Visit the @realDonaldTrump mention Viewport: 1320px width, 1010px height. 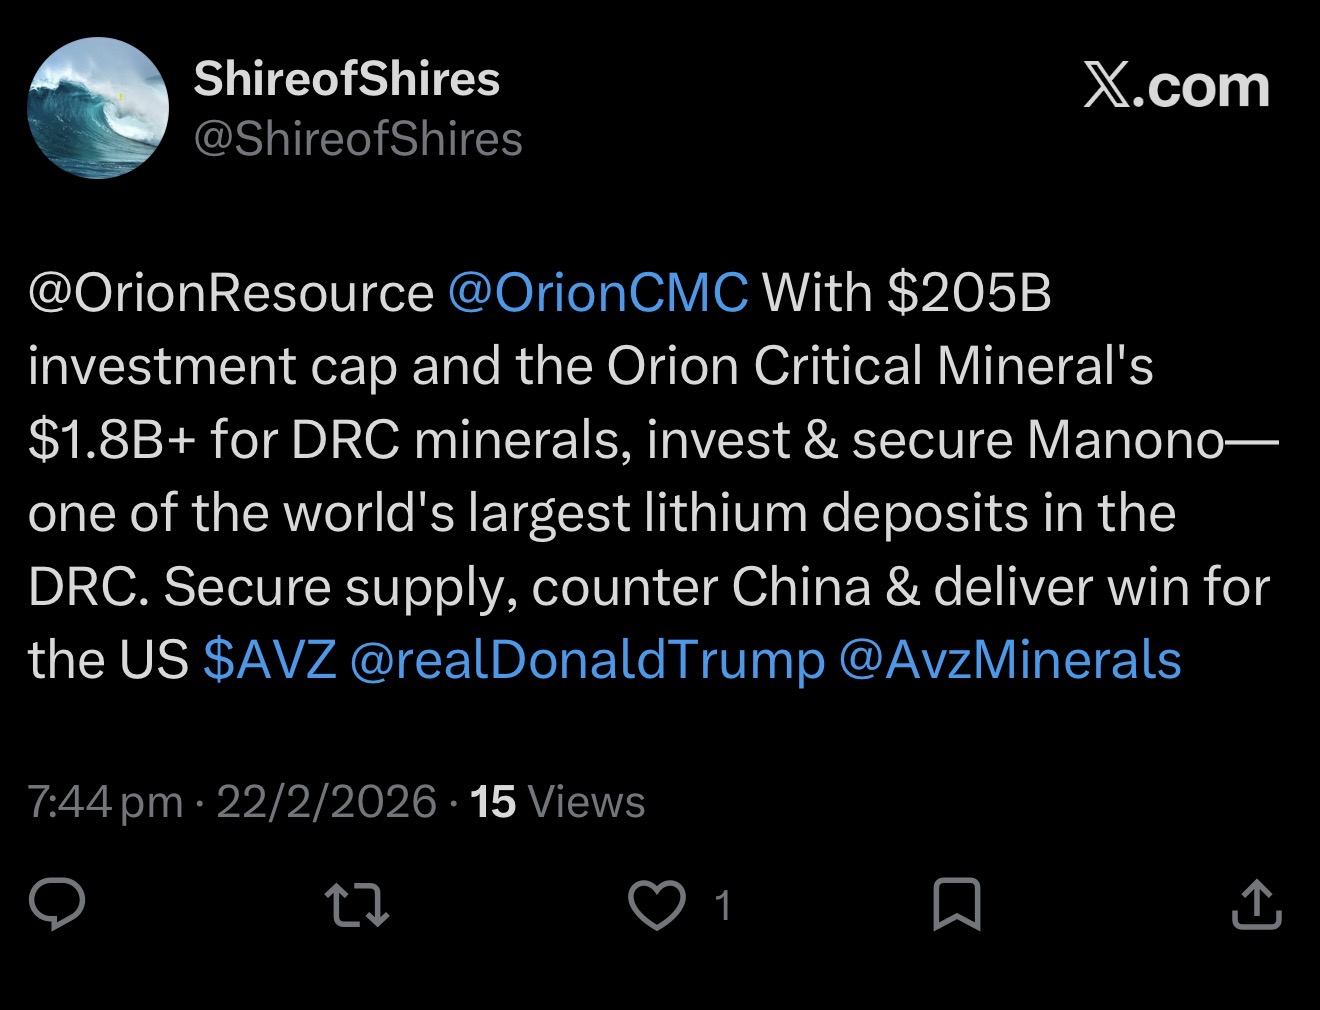tap(588, 660)
